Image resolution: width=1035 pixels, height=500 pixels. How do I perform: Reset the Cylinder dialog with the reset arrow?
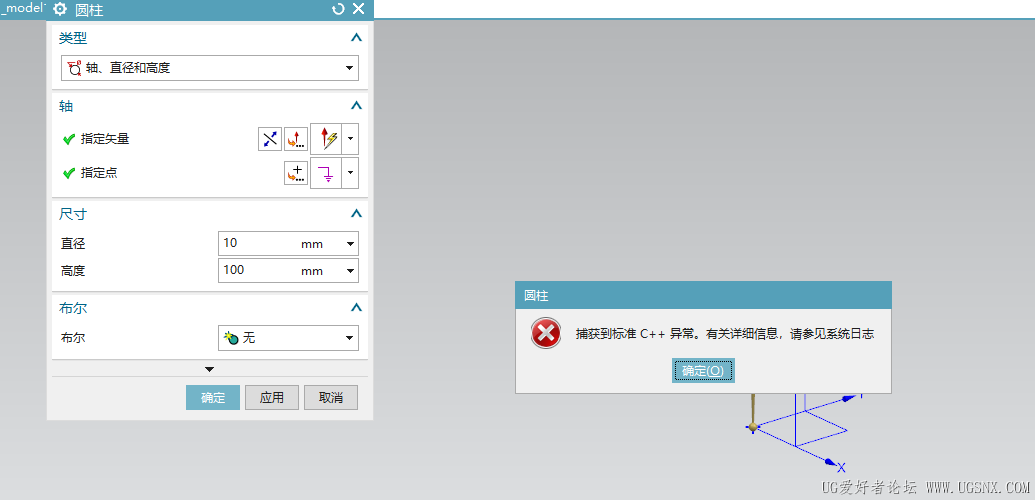point(338,9)
